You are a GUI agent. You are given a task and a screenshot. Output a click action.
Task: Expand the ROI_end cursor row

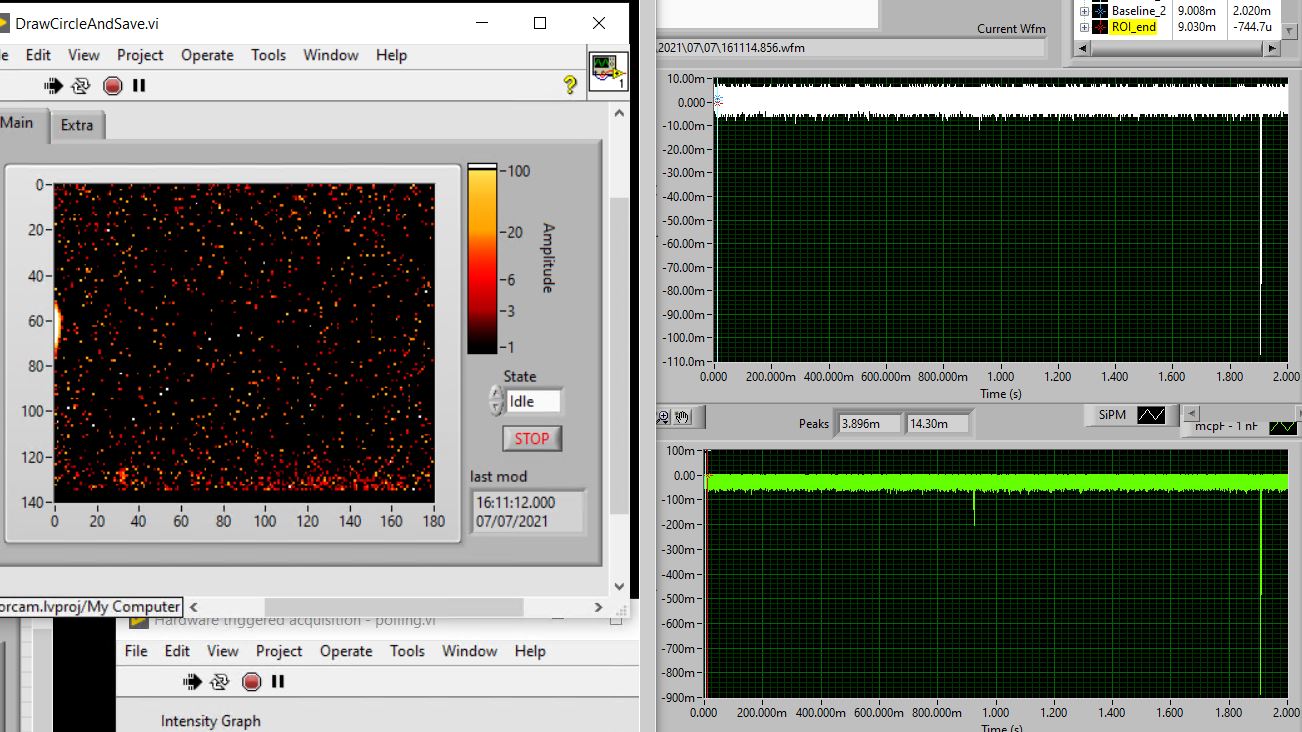click(x=1084, y=27)
